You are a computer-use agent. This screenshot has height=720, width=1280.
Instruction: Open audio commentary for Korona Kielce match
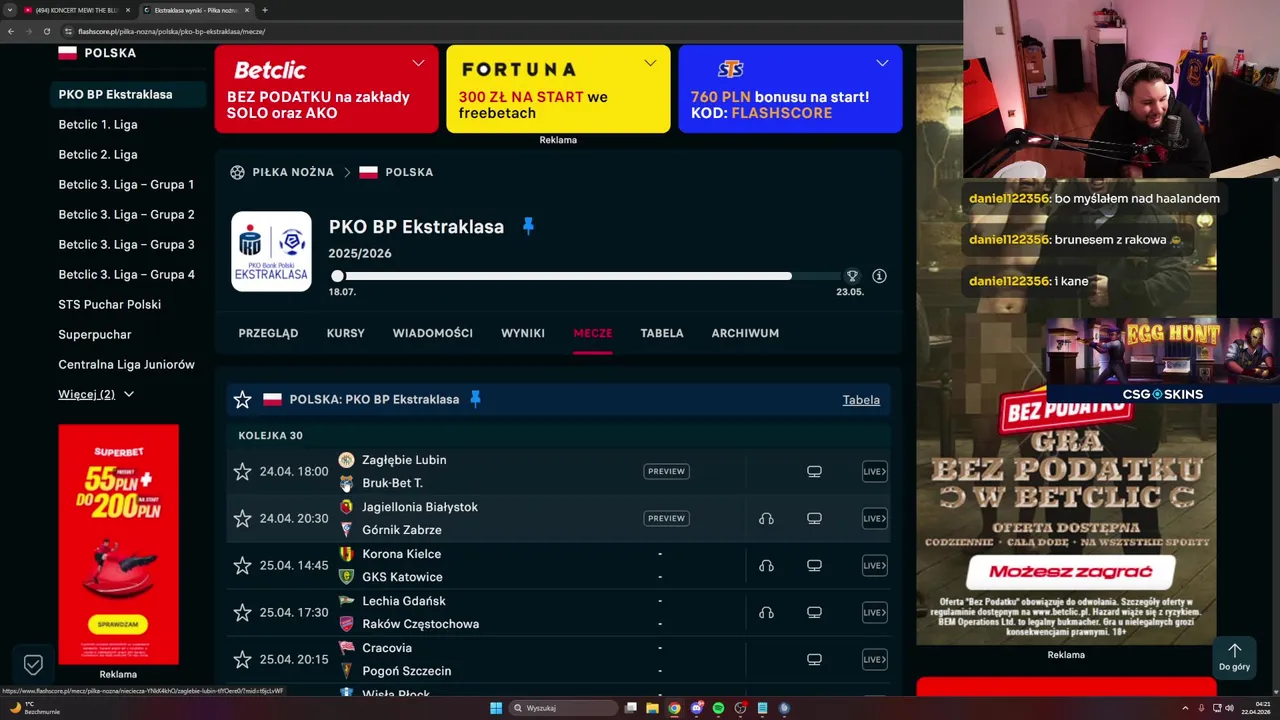pyautogui.click(x=766, y=565)
